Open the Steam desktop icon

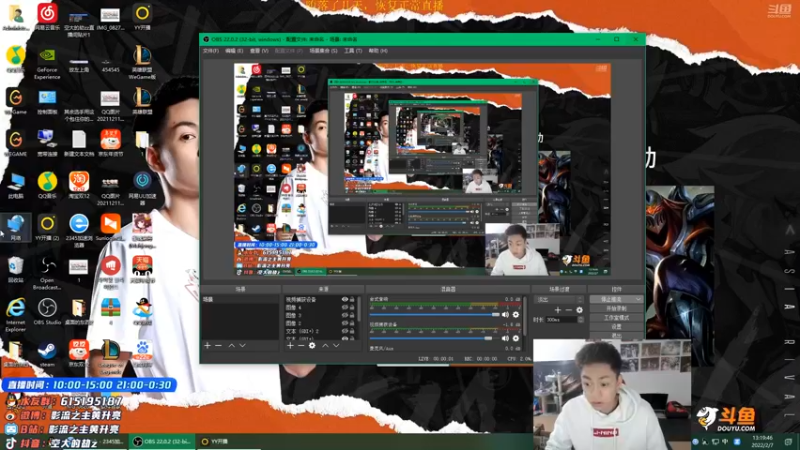pos(47,354)
